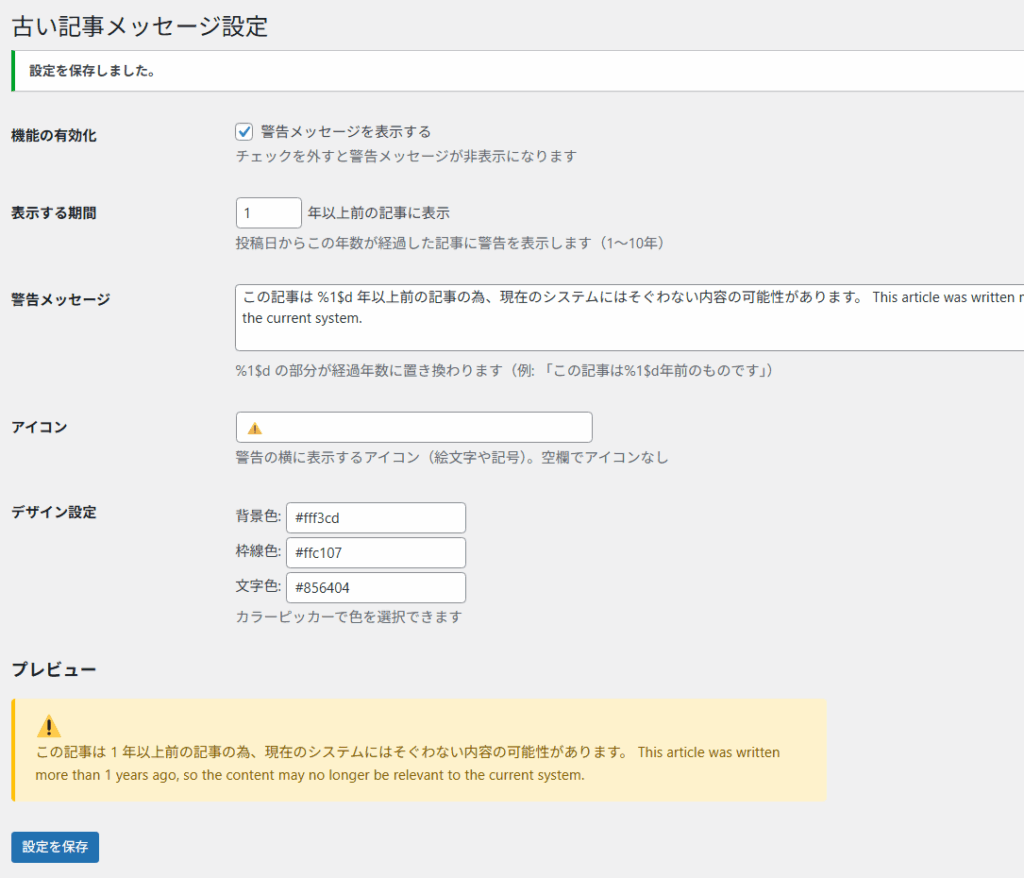The image size is (1024, 878).
Task: Select the 背景色 color field #fff3cd
Action: [x=375, y=518]
